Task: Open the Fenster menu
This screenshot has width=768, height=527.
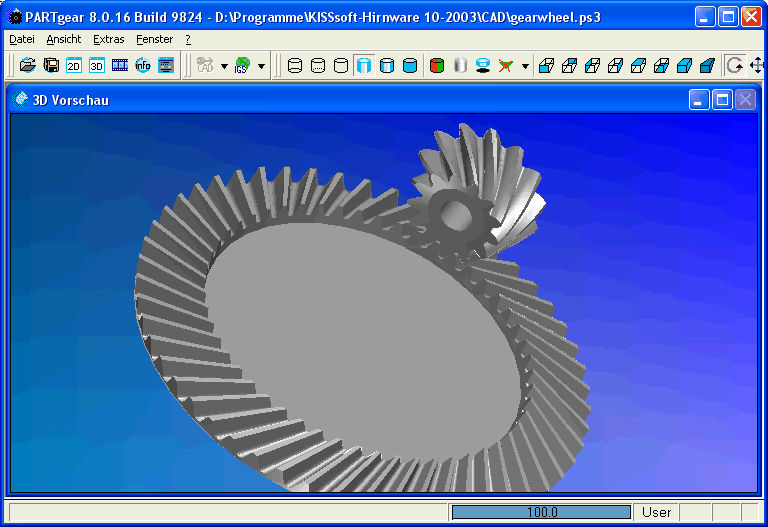Action: (154, 39)
